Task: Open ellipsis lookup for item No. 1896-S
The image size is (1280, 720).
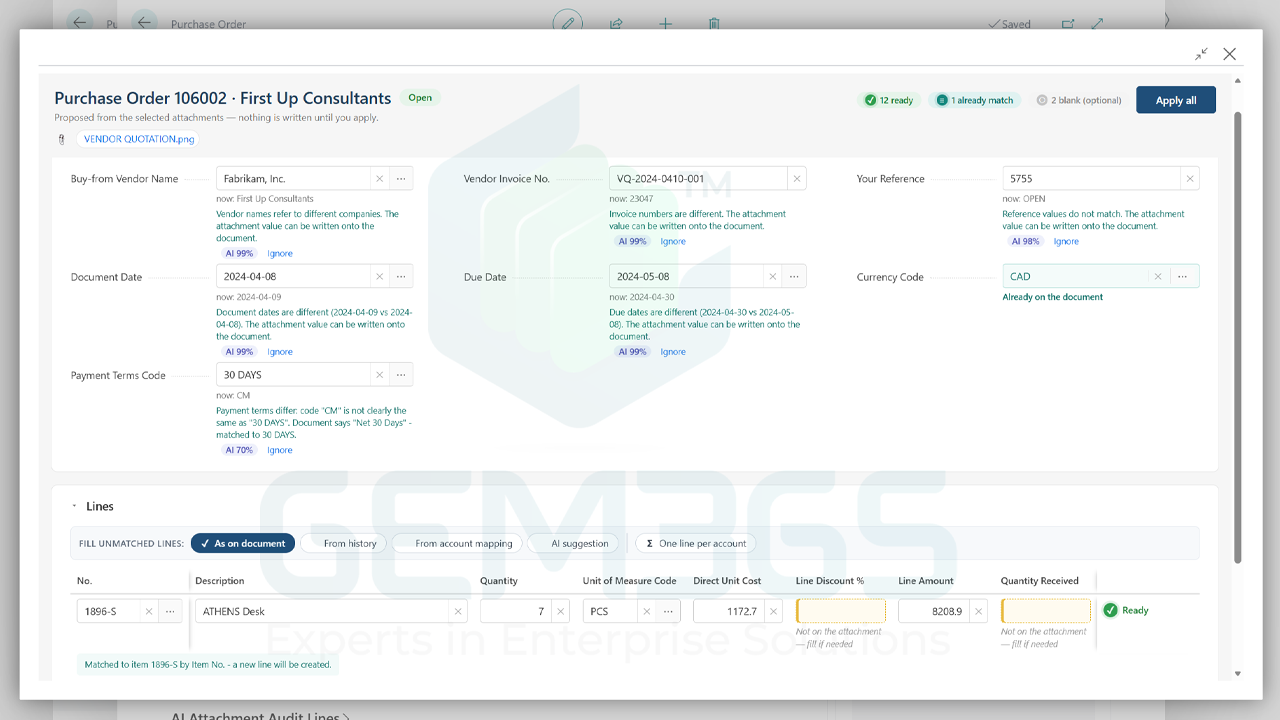Action: coord(171,611)
